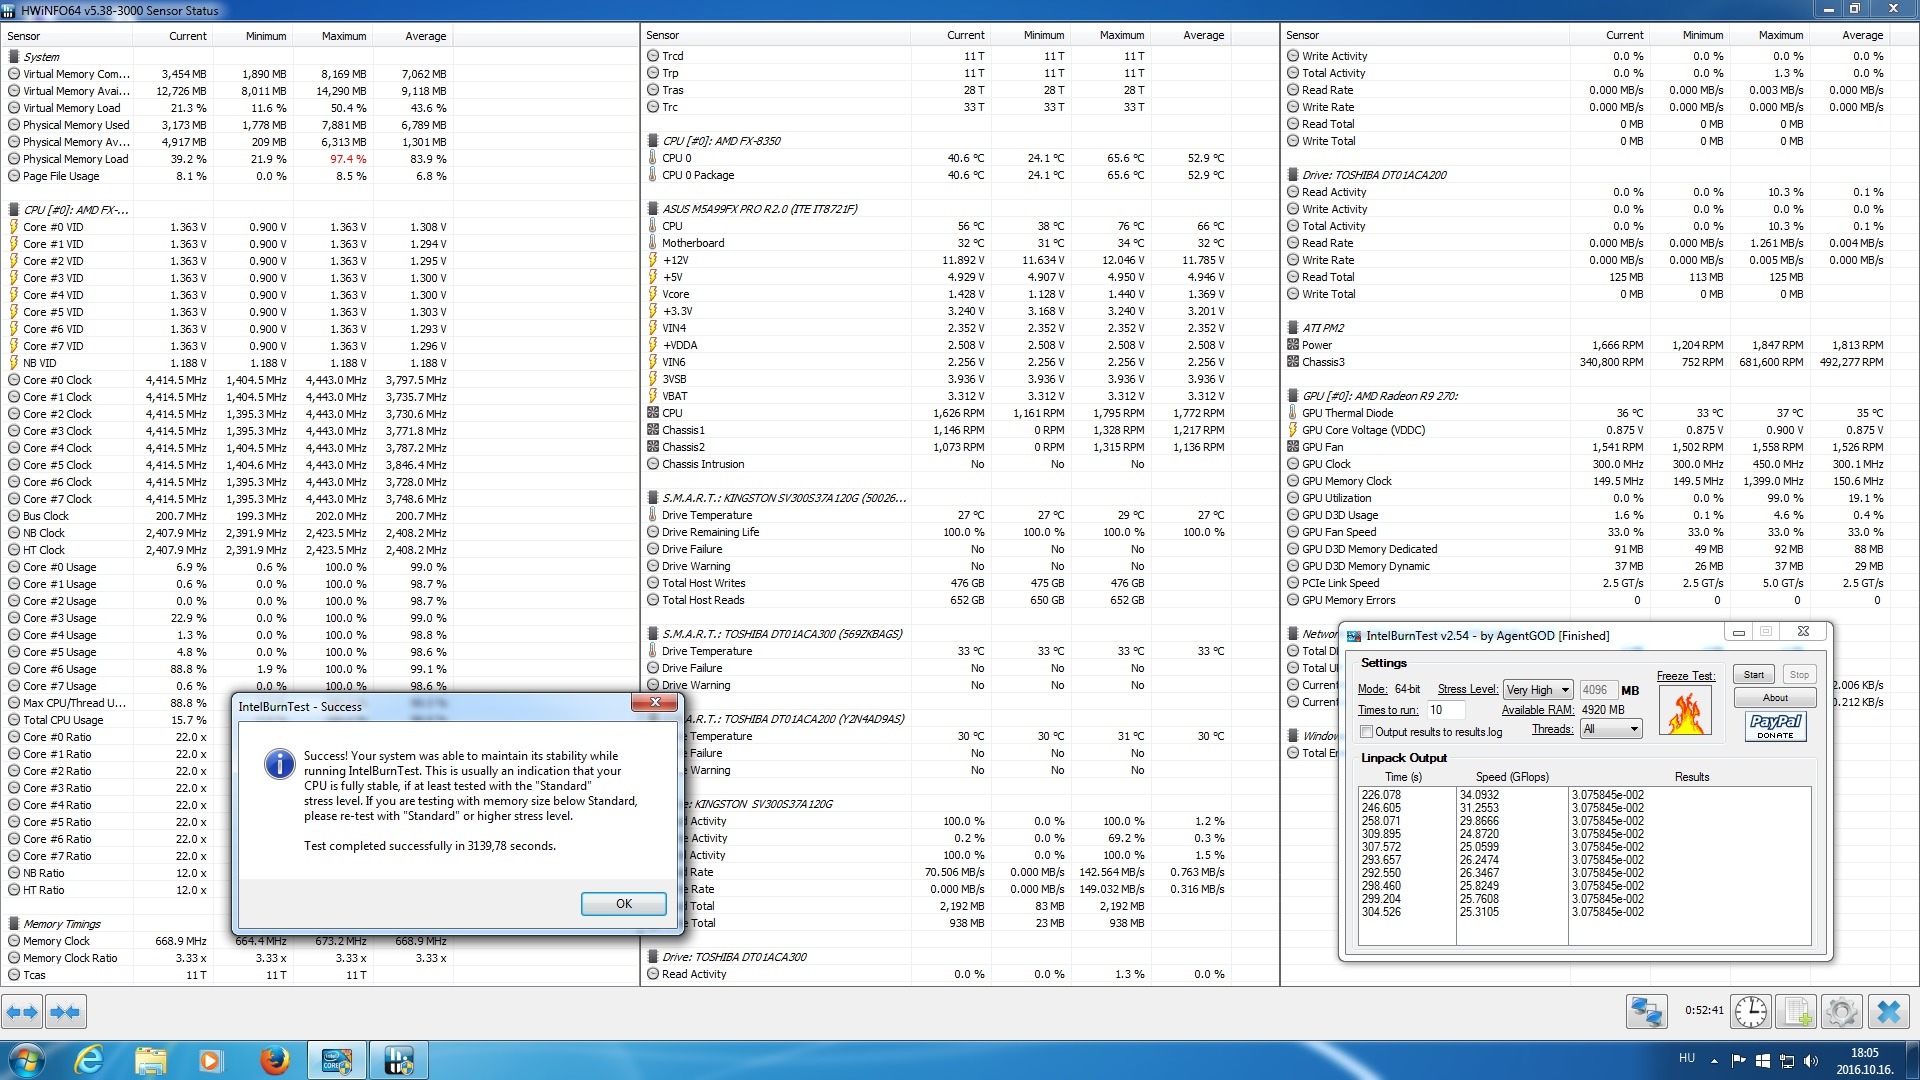Click the About button in IntelBurnTest
The image size is (1920, 1080).
[1775, 697]
